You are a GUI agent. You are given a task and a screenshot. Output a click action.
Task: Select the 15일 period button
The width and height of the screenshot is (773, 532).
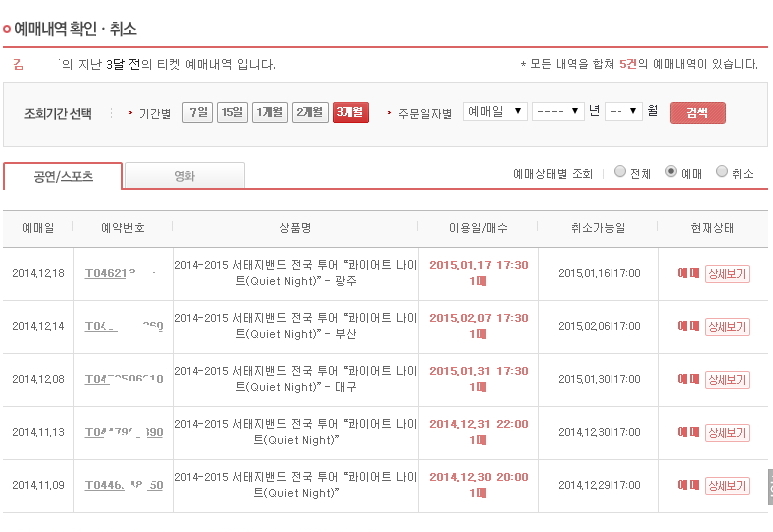(232, 112)
